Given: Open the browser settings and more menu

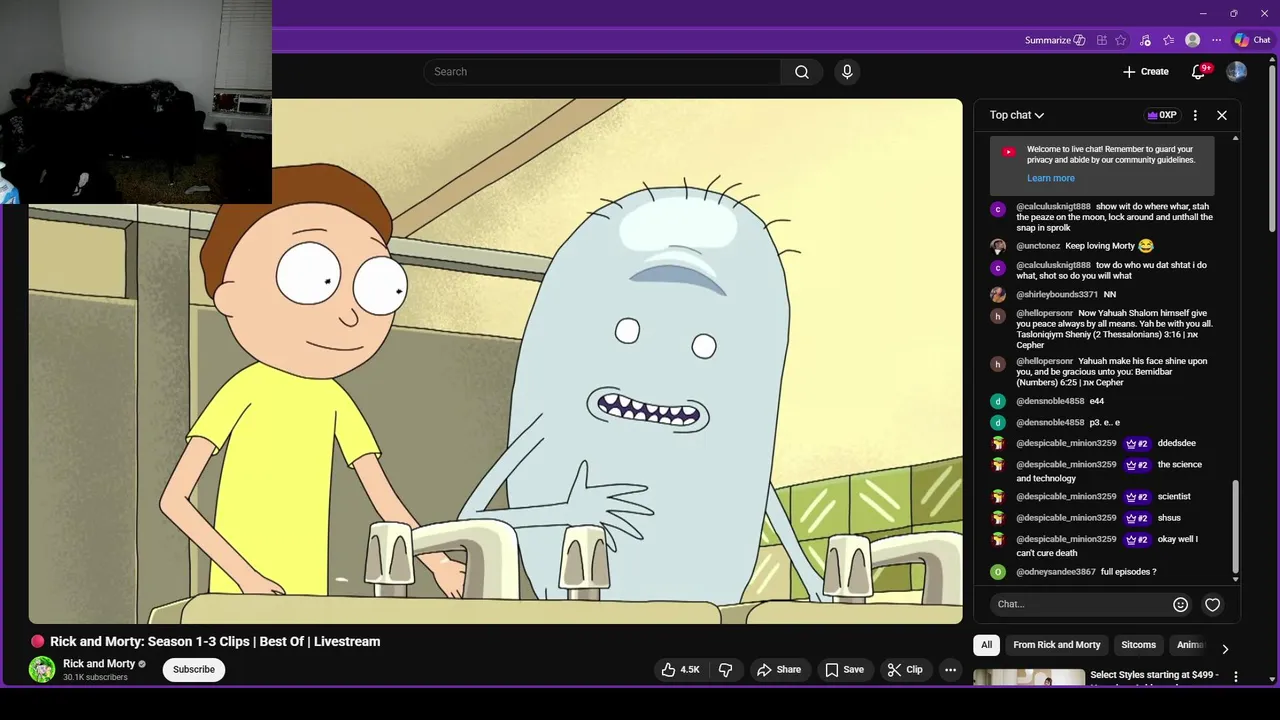Looking at the screenshot, I should point(1216,40).
